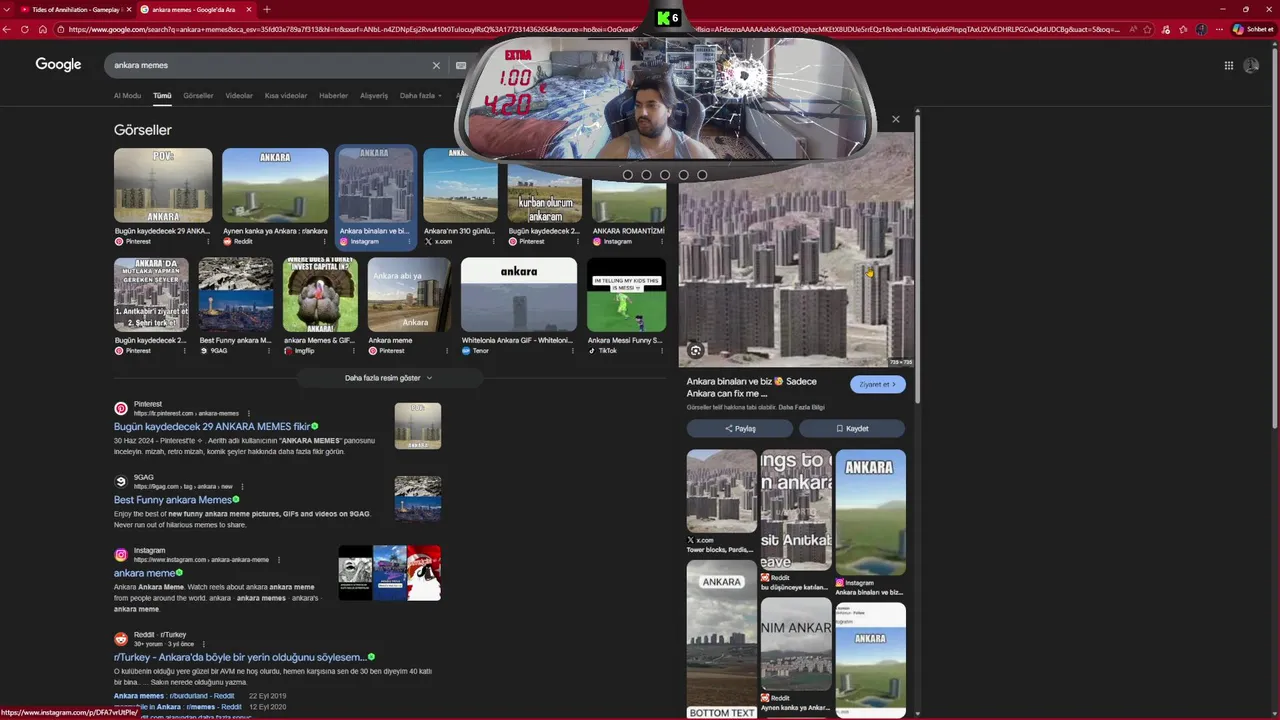The height and width of the screenshot is (720, 1280).
Task: Open more options for the Instagram search result
Action: [279, 560]
